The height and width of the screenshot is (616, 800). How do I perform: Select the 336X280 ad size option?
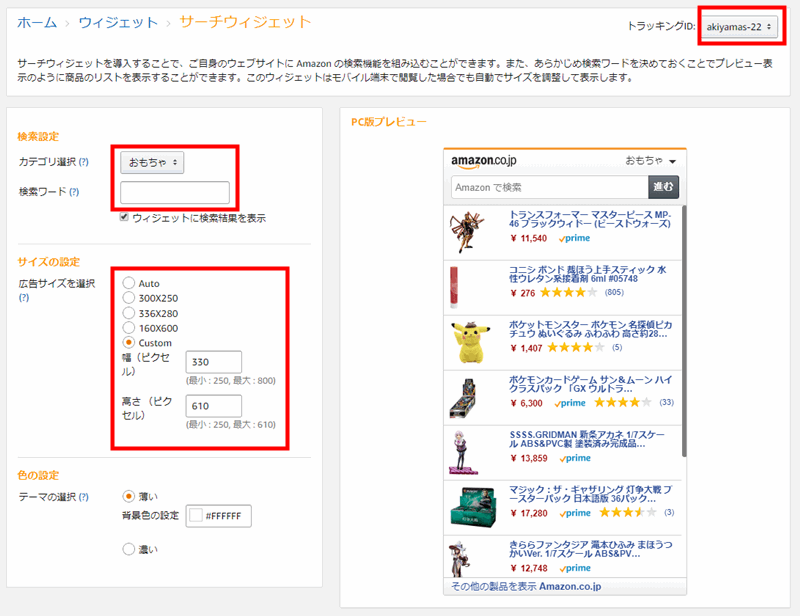click(x=129, y=313)
